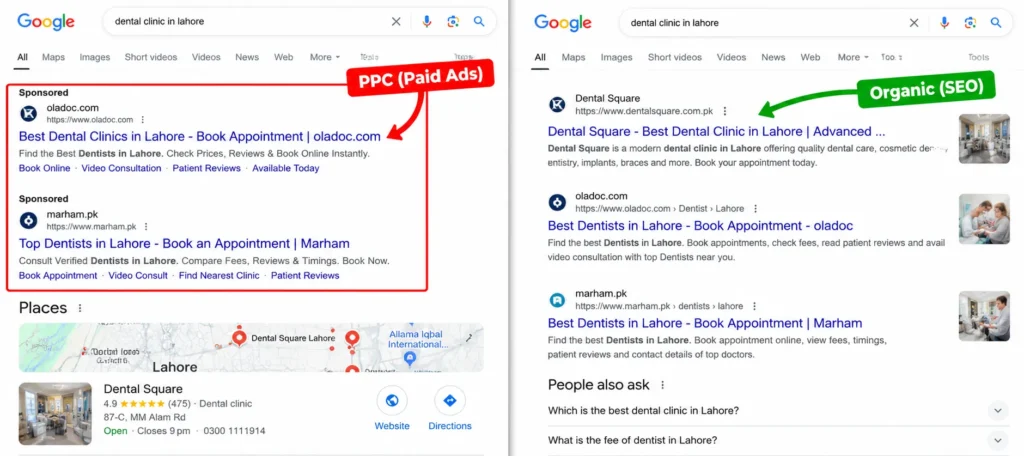This screenshot has height=456, width=1024.
Task: Click marham.pk favicon in sponsored ad
Action: 28,221
